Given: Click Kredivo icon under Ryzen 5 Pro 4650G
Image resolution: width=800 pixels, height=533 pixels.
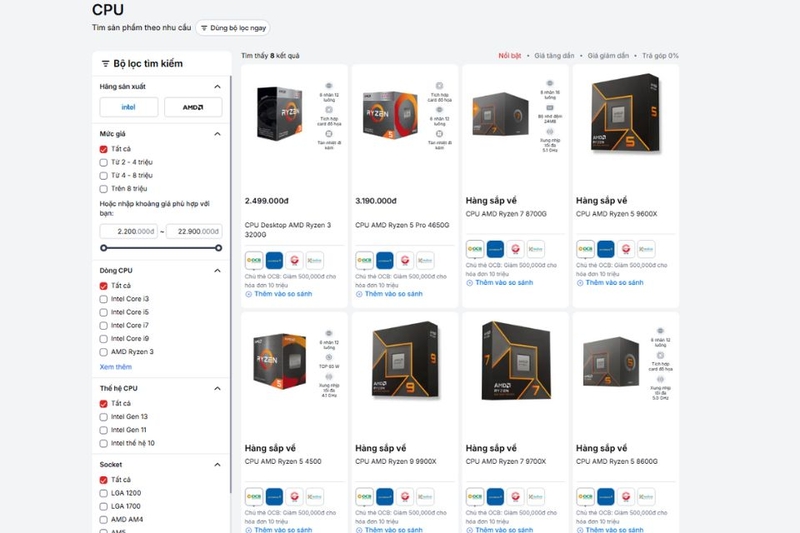Looking at the screenshot, I should point(425,260).
